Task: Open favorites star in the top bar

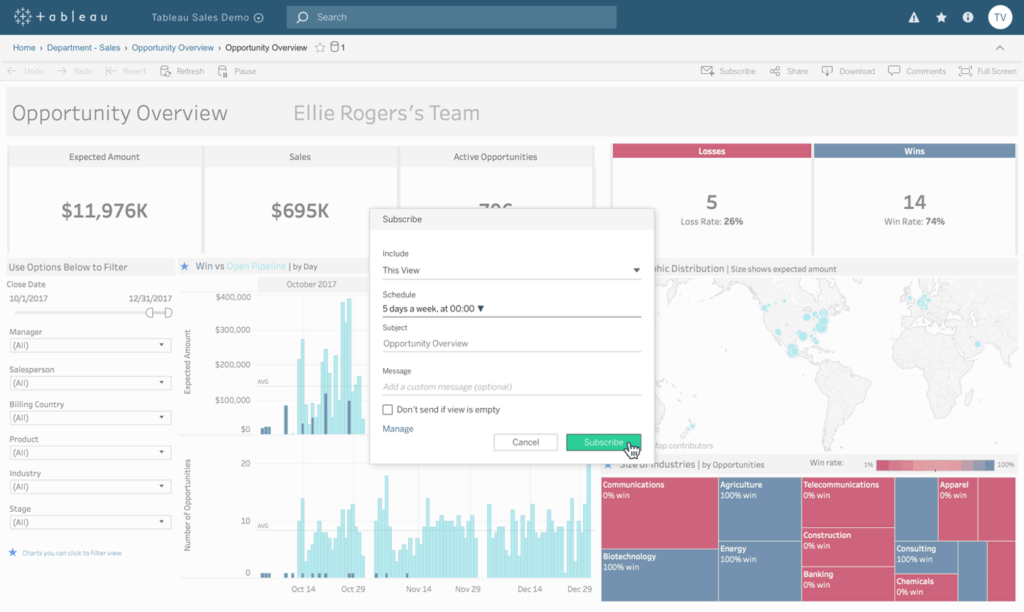Action: (x=941, y=18)
